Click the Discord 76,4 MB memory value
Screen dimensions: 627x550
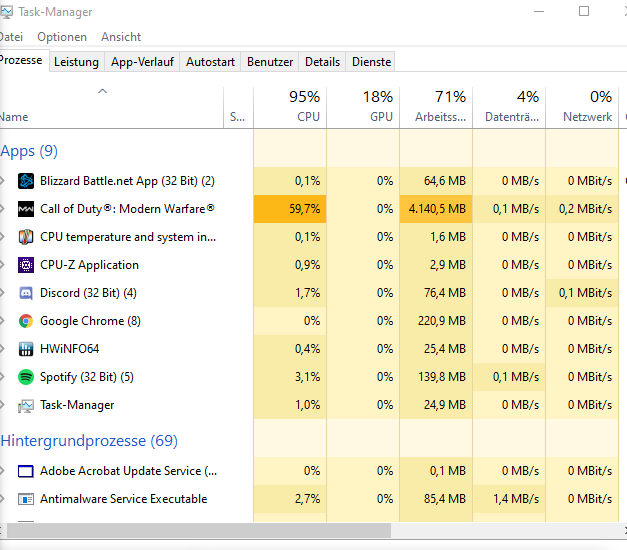click(x=445, y=293)
